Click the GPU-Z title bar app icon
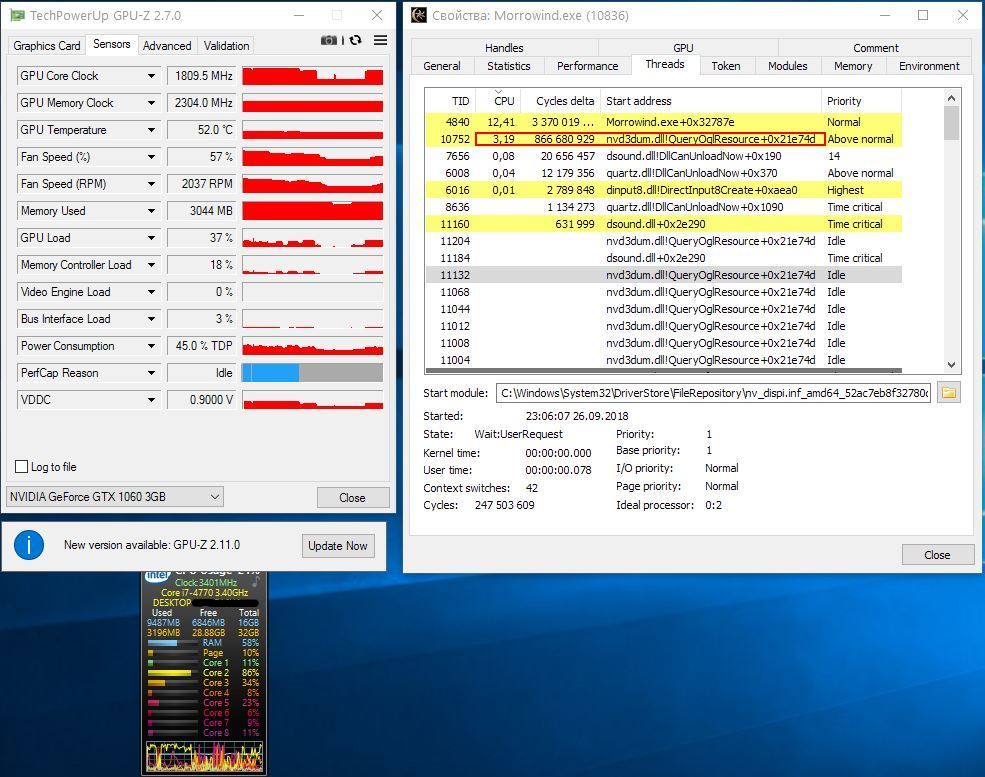This screenshot has width=985, height=777. coord(17,15)
